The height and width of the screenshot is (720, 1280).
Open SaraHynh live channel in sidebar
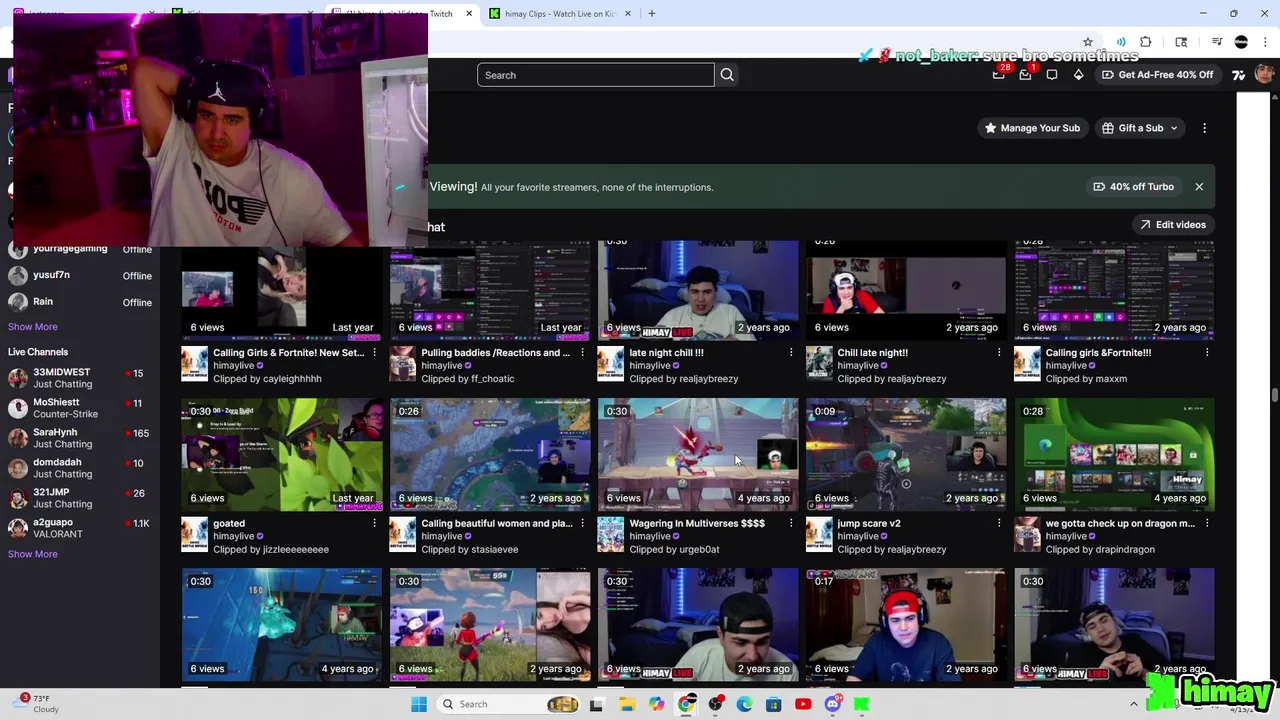pyautogui.click(x=80, y=438)
